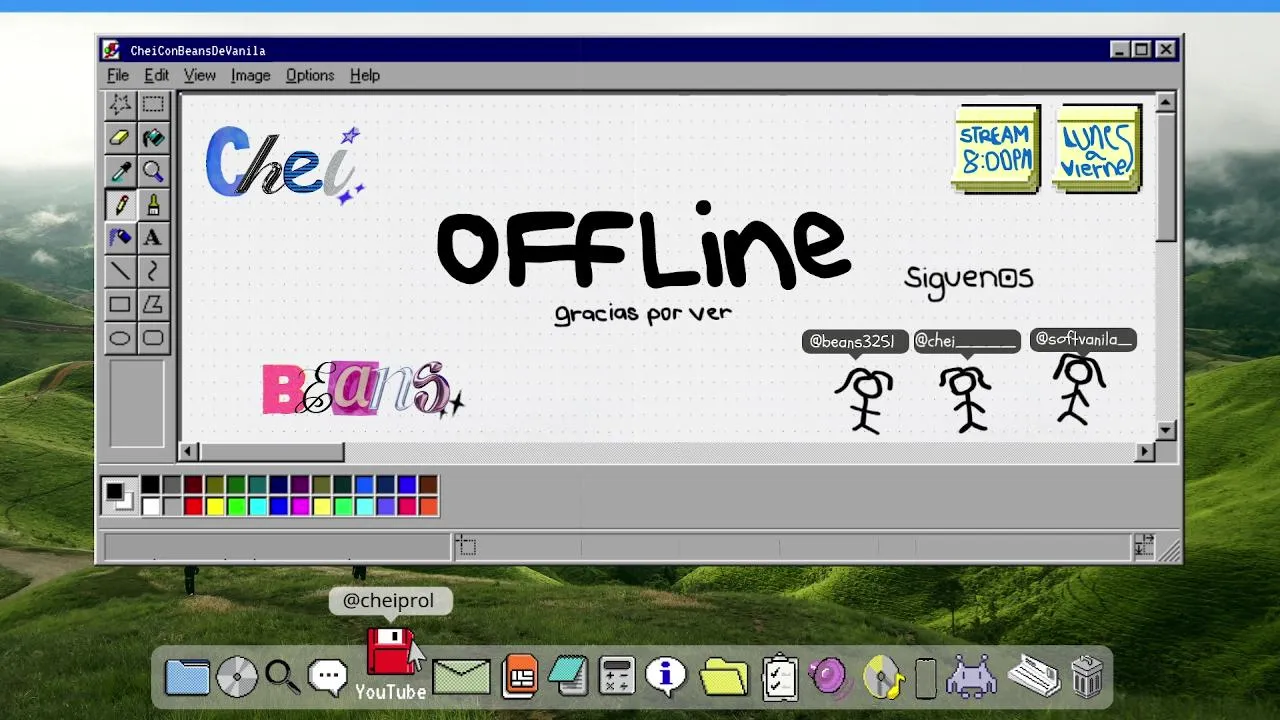The width and height of the screenshot is (1280, 720).
Task: Select the Rectangle shape tool
Action: point(120,304)
